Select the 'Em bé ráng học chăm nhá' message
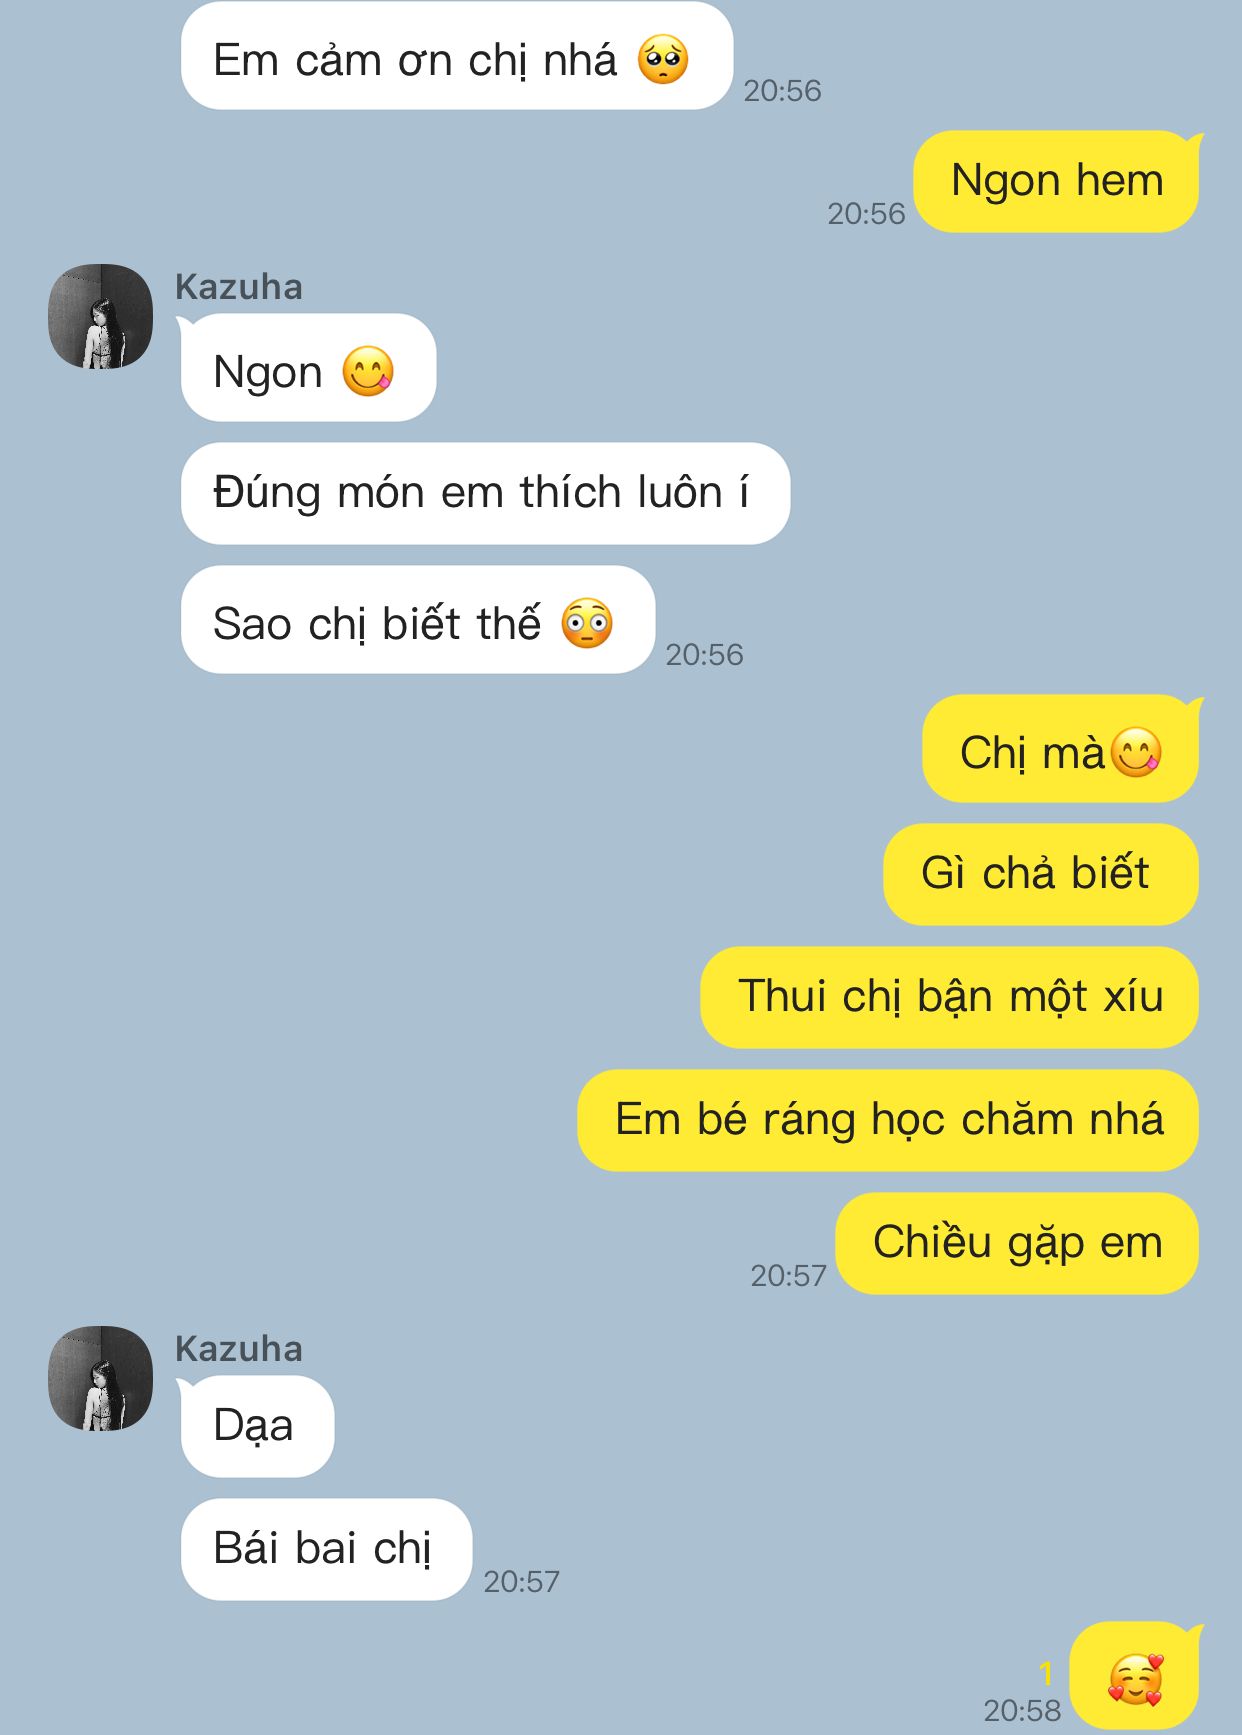 pyautogui.click(x=888, y=1120)
